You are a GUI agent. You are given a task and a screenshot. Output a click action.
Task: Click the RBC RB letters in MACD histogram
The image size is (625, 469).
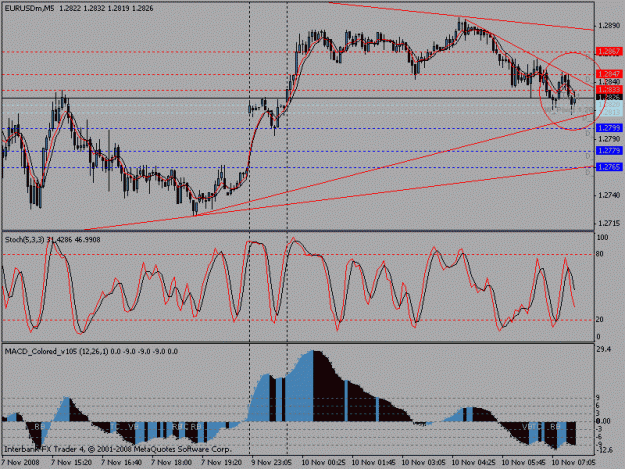(x=186, y=427)
